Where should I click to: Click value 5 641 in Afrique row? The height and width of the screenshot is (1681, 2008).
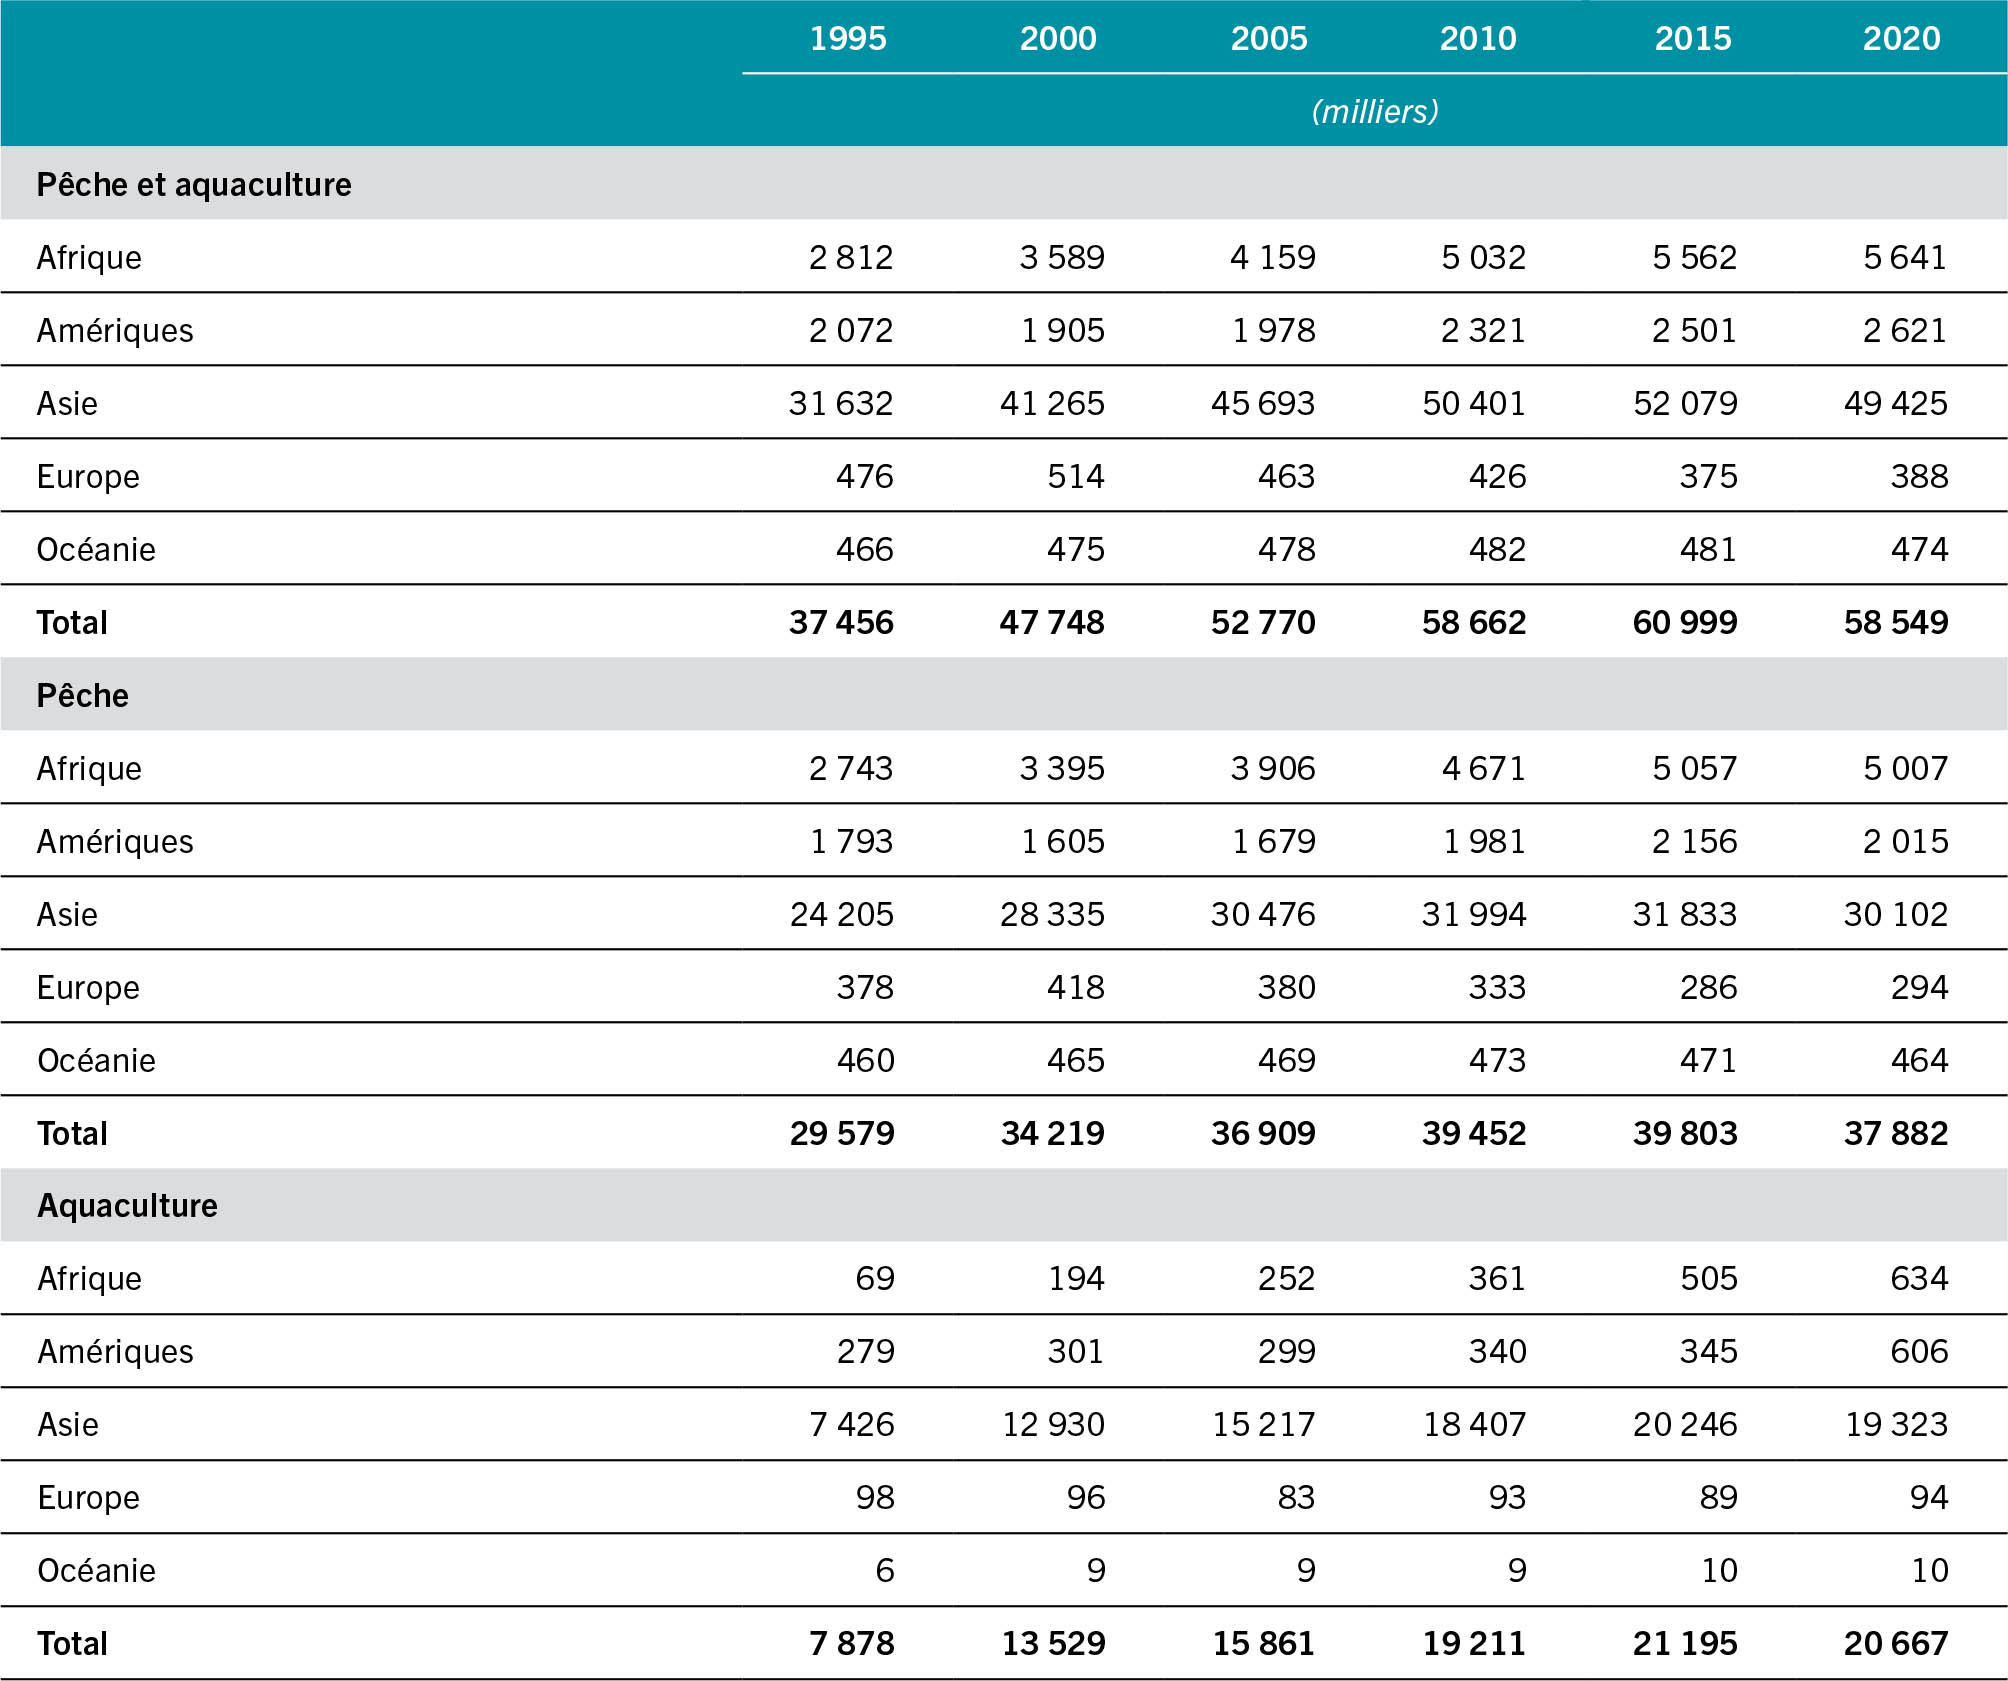click(1905, 258)
